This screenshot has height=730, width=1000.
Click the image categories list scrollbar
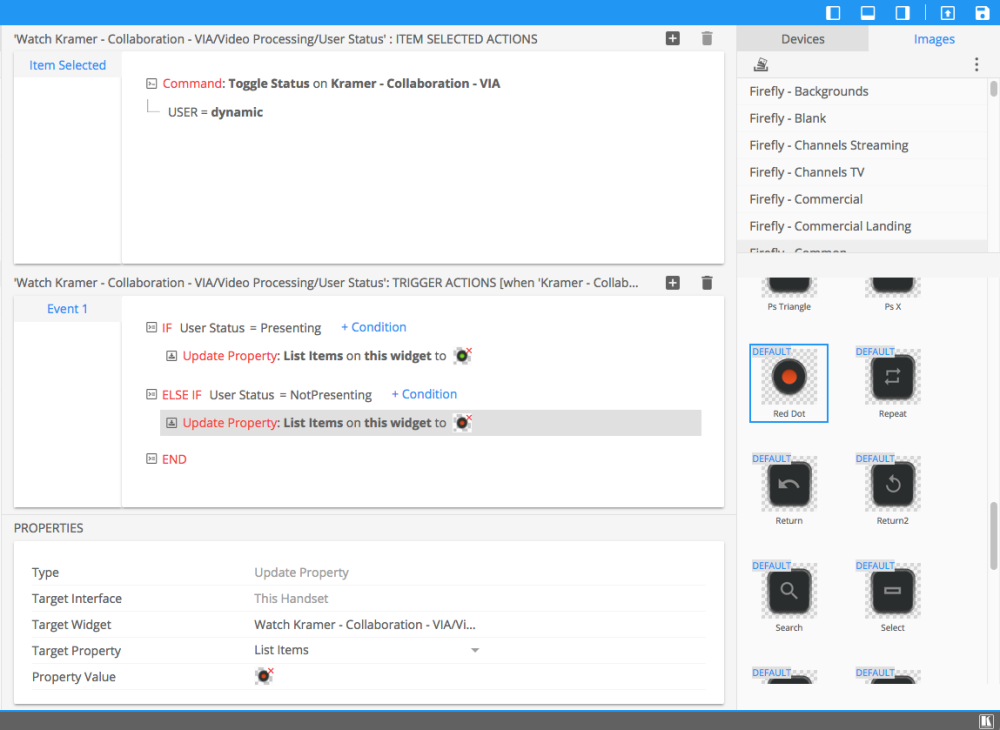pyautogui.click(x=994, y=88)
